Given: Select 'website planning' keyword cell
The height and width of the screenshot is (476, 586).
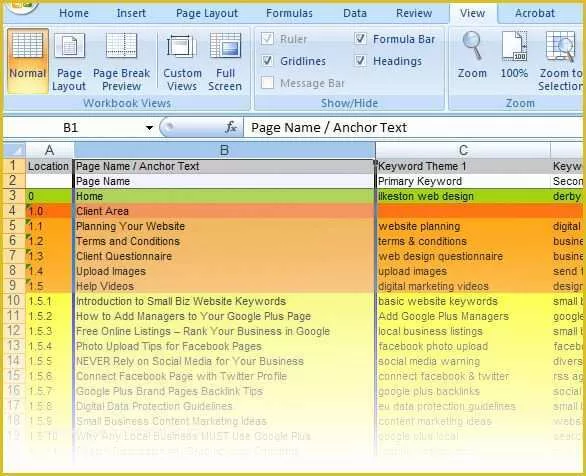Looking at the screenshot, I should [x=463, y=226].
